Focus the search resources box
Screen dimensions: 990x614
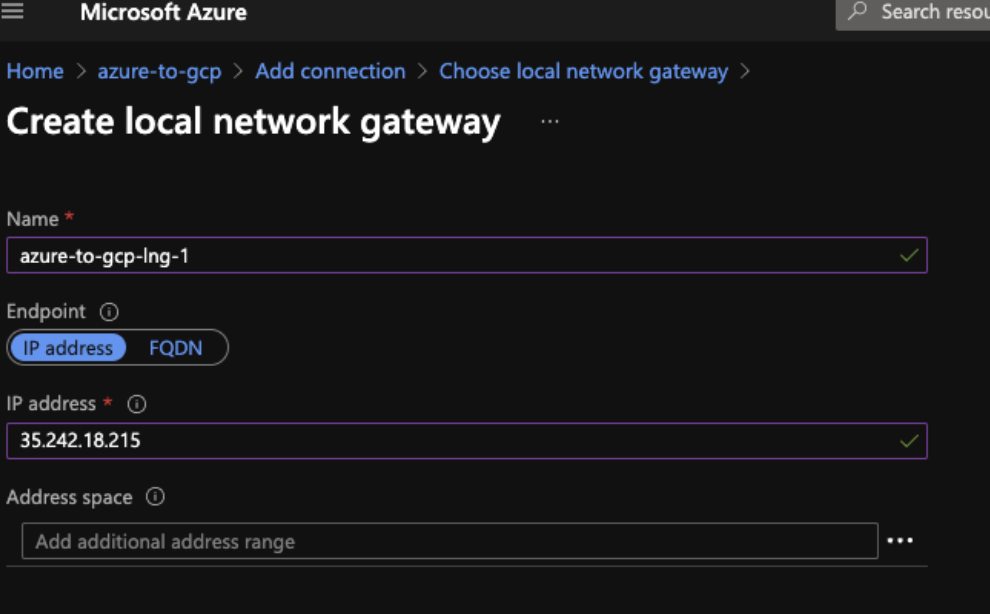click(x=930, y=12)
